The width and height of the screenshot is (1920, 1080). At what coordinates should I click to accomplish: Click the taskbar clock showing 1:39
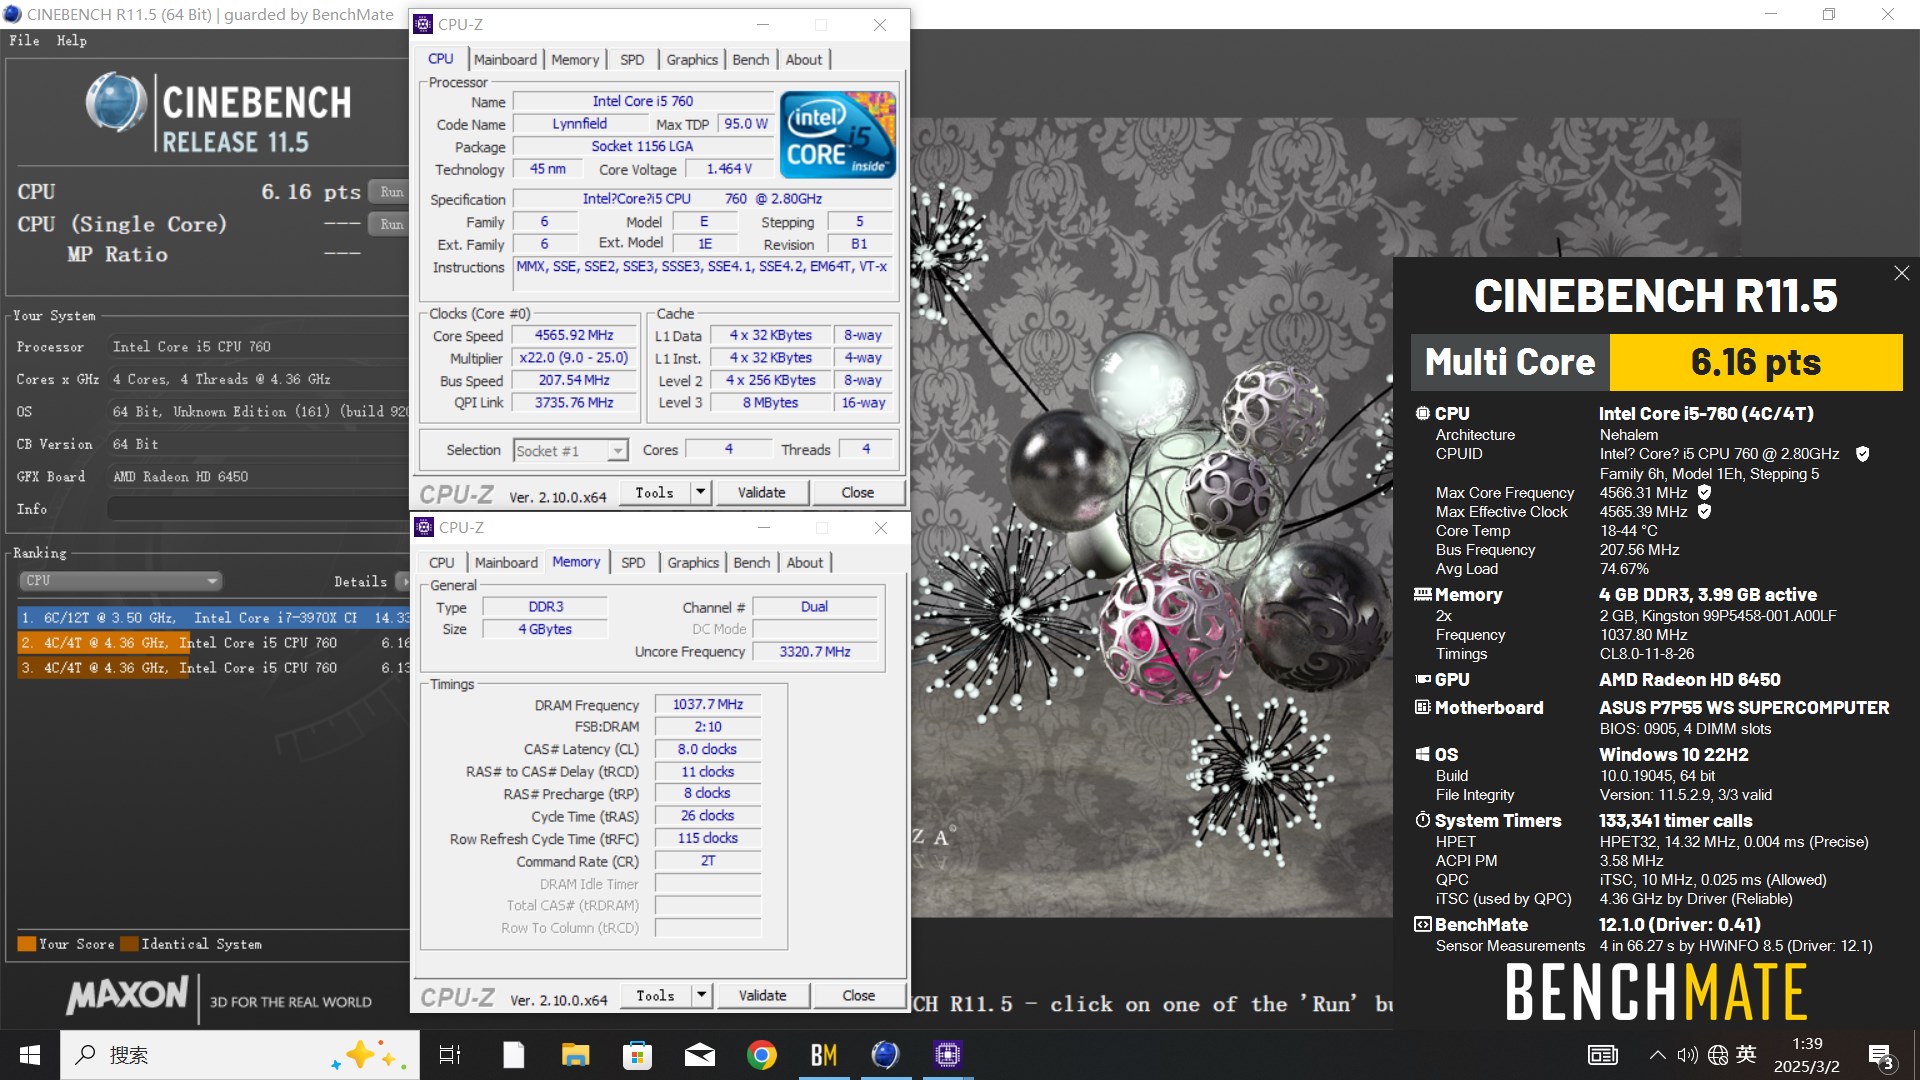tap(1806, 1055)
